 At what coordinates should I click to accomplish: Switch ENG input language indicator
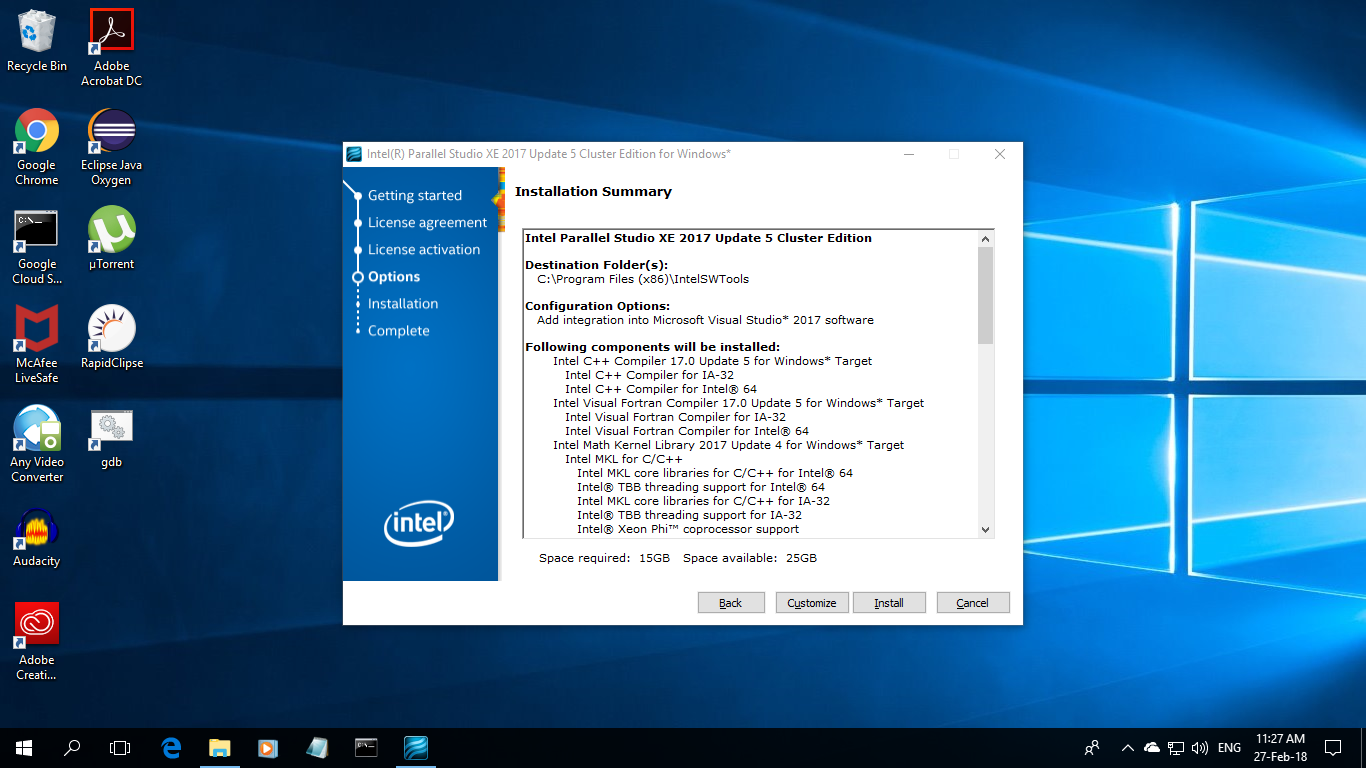click(1230, 747)
